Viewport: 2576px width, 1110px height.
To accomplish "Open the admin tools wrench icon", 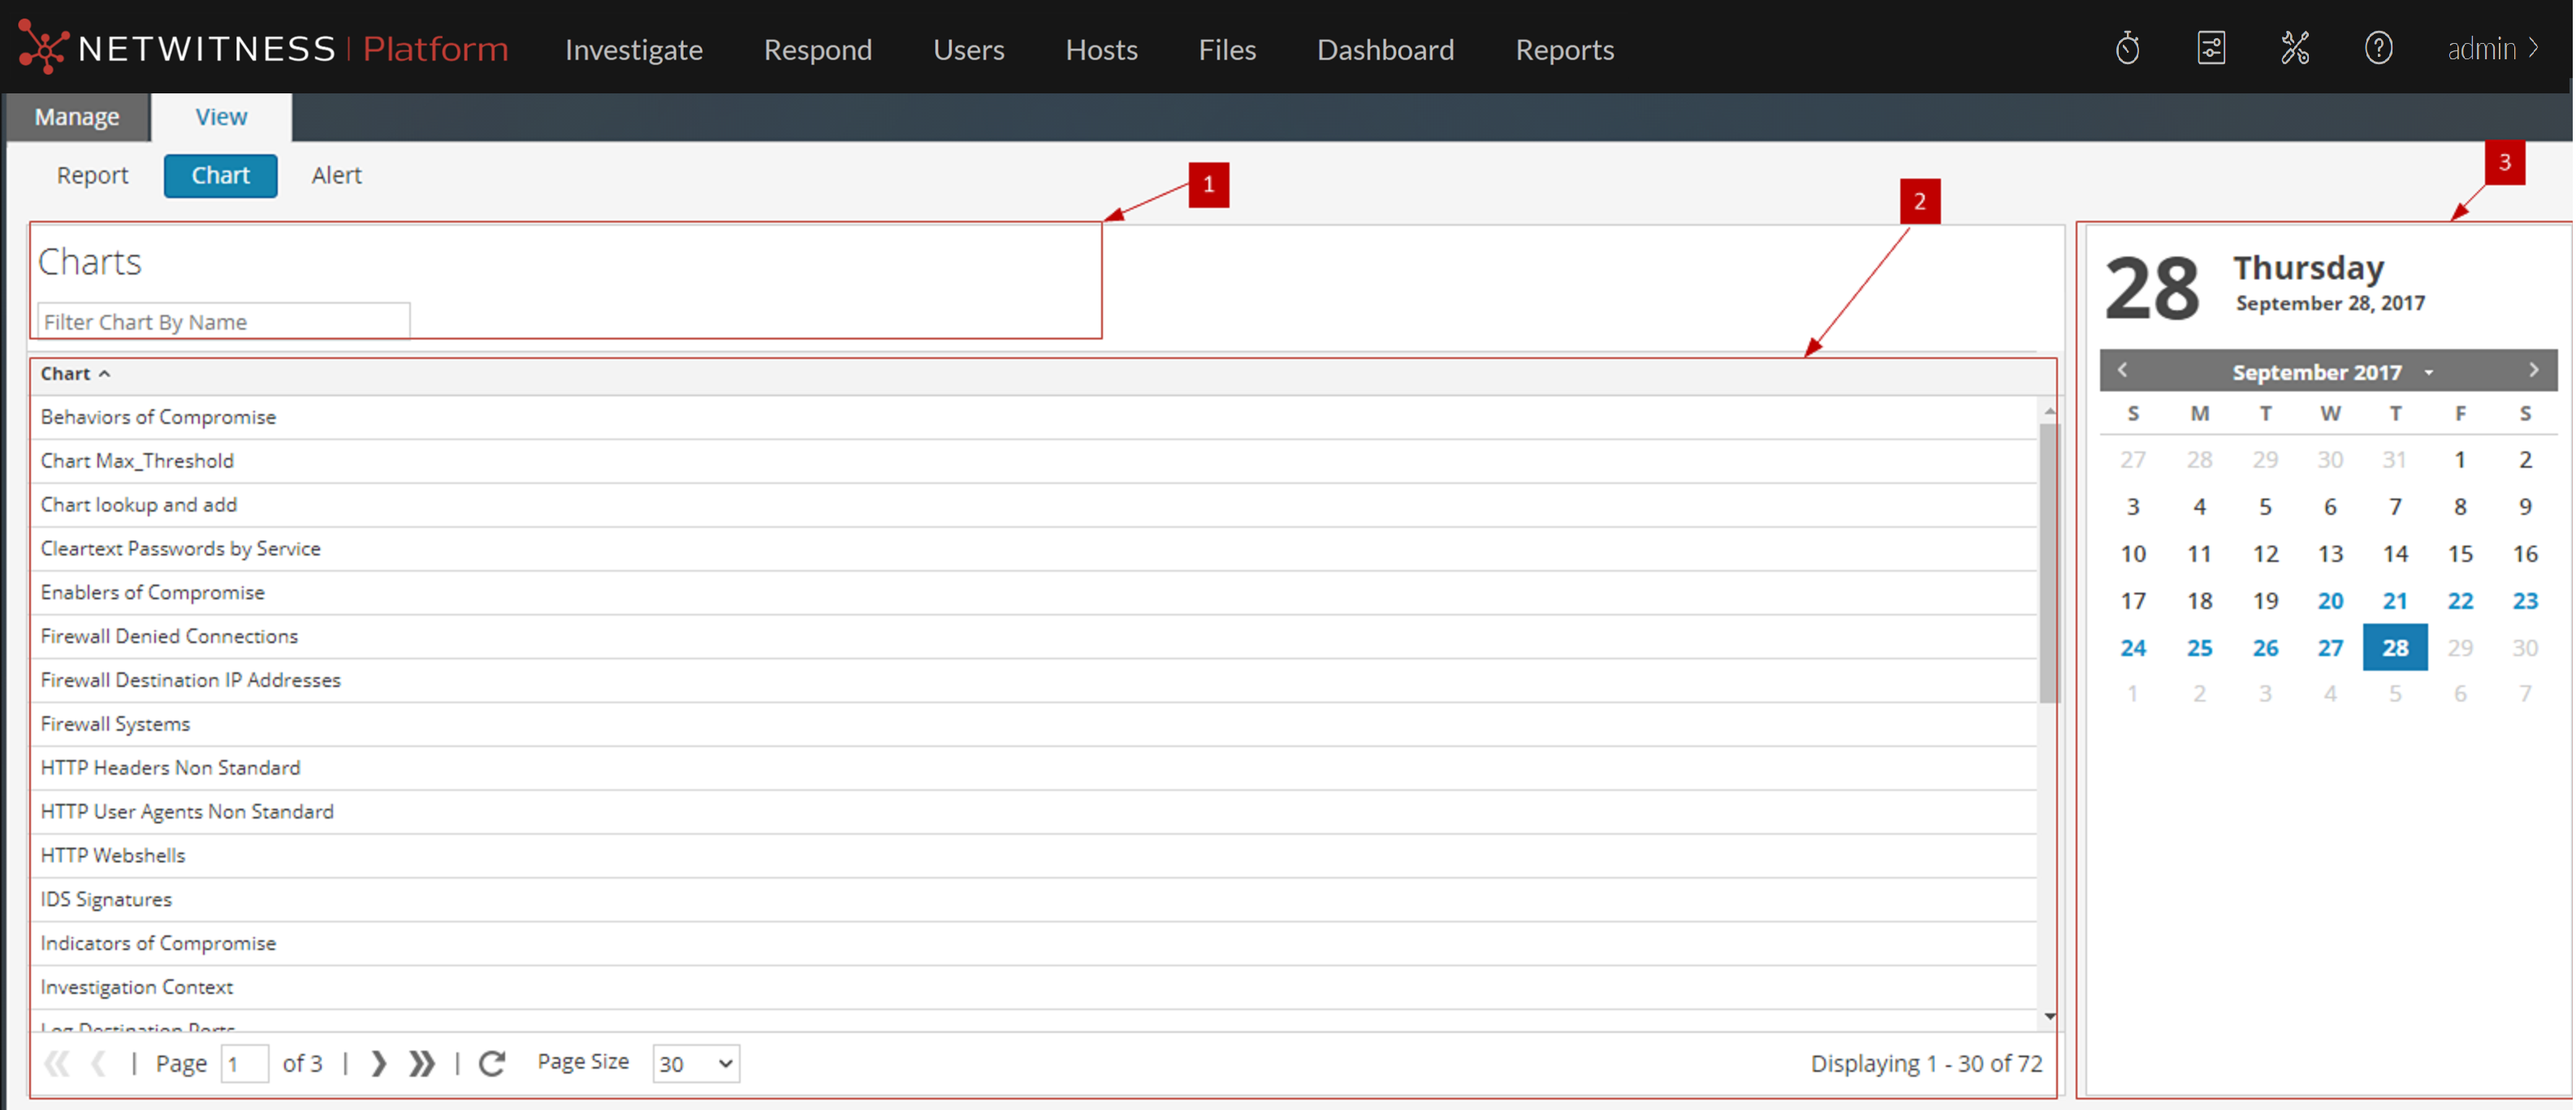I will pyautogui.click(x=2295, y=48).
